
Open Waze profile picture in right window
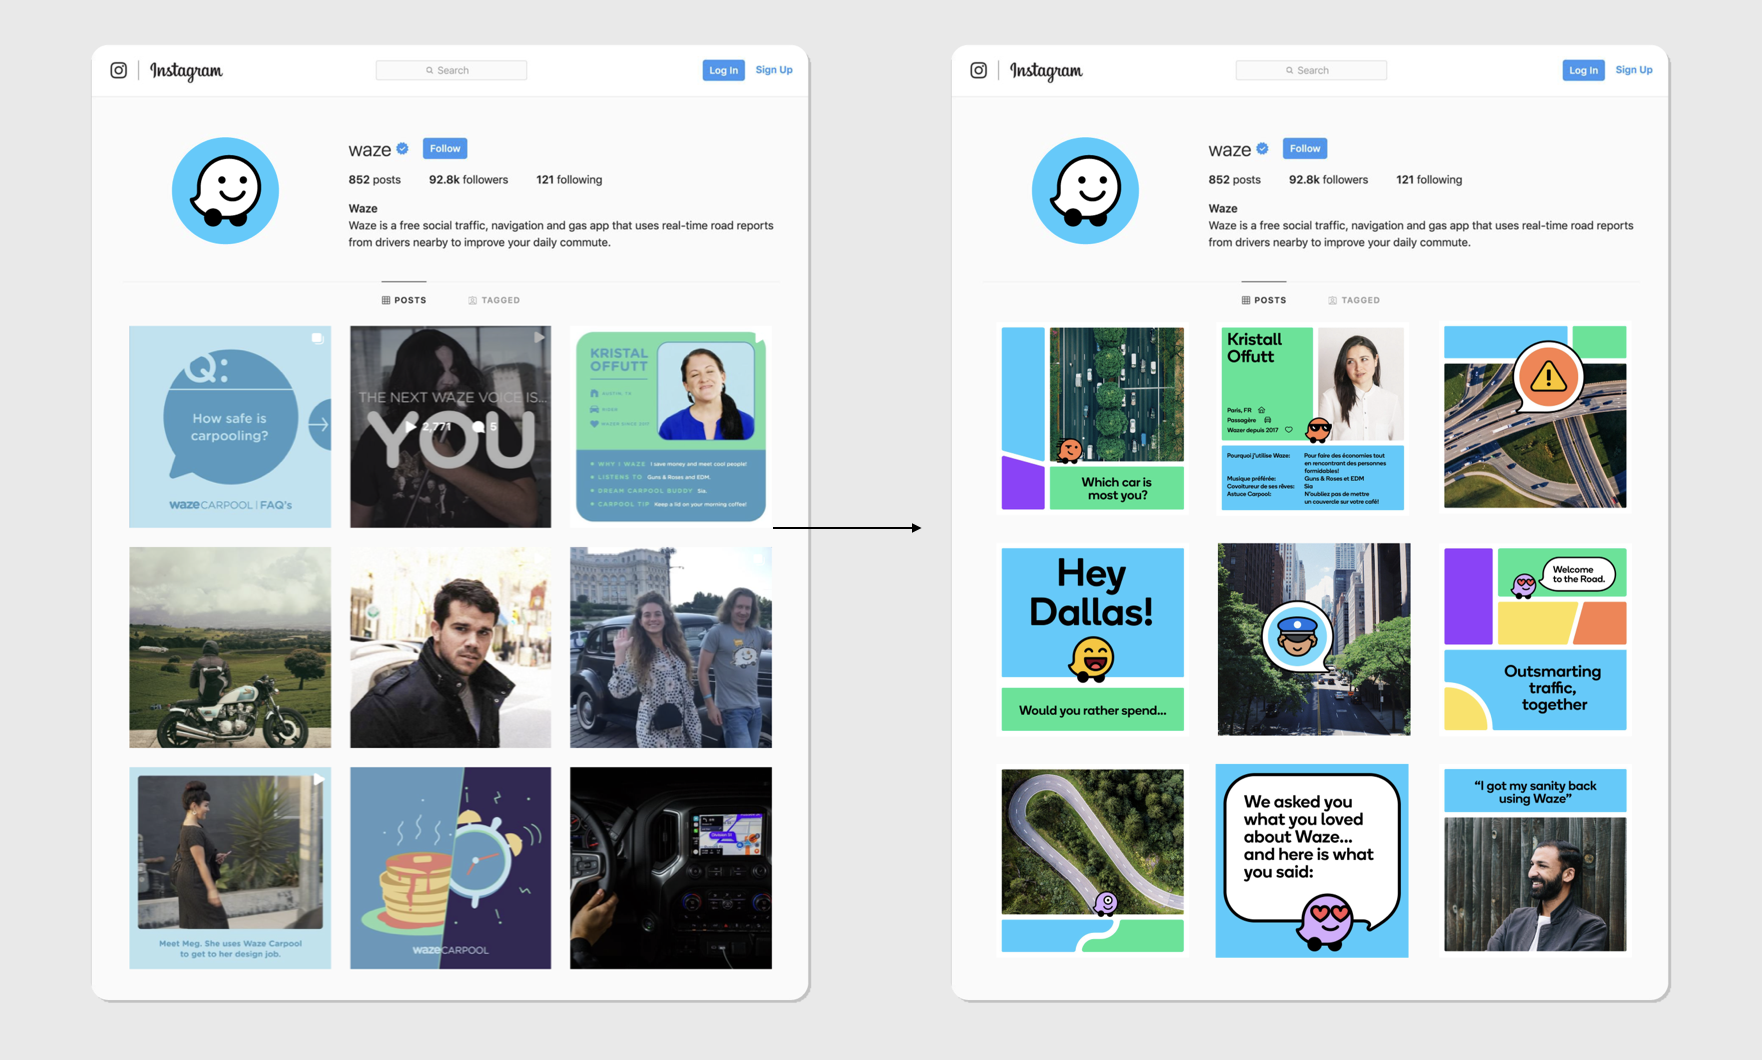1085,190
